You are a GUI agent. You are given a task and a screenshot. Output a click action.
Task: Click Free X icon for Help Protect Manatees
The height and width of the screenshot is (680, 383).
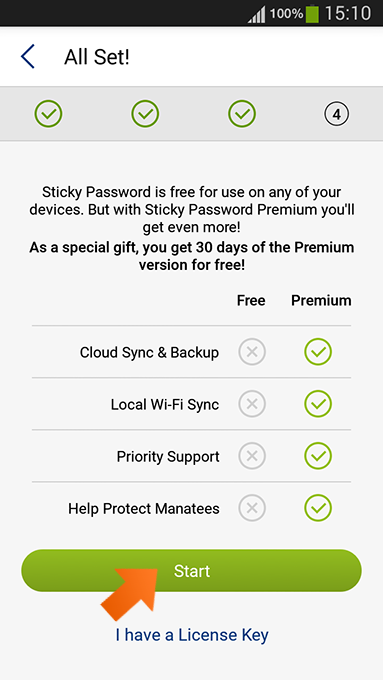[x=252, y=508]
